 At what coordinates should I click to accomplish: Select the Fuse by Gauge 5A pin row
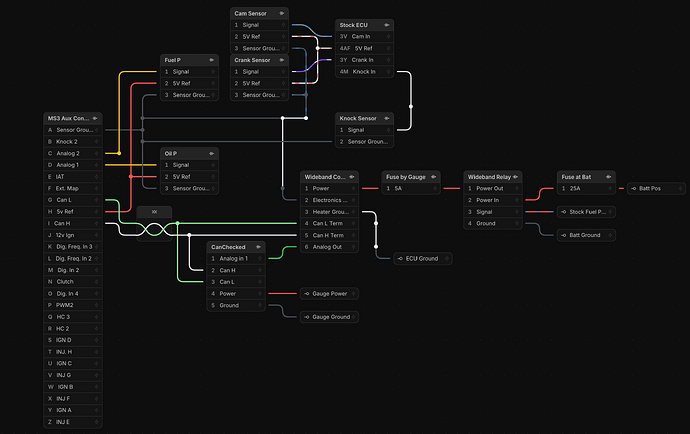(411, 188)
